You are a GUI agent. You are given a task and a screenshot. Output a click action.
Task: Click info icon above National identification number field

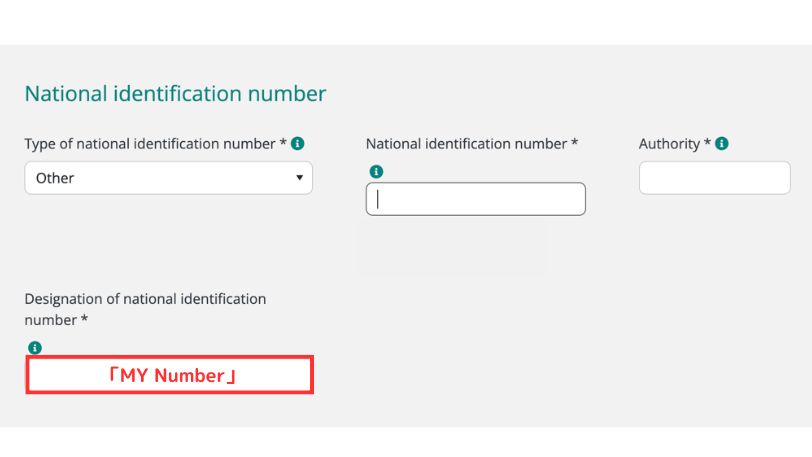pos(376,171)
